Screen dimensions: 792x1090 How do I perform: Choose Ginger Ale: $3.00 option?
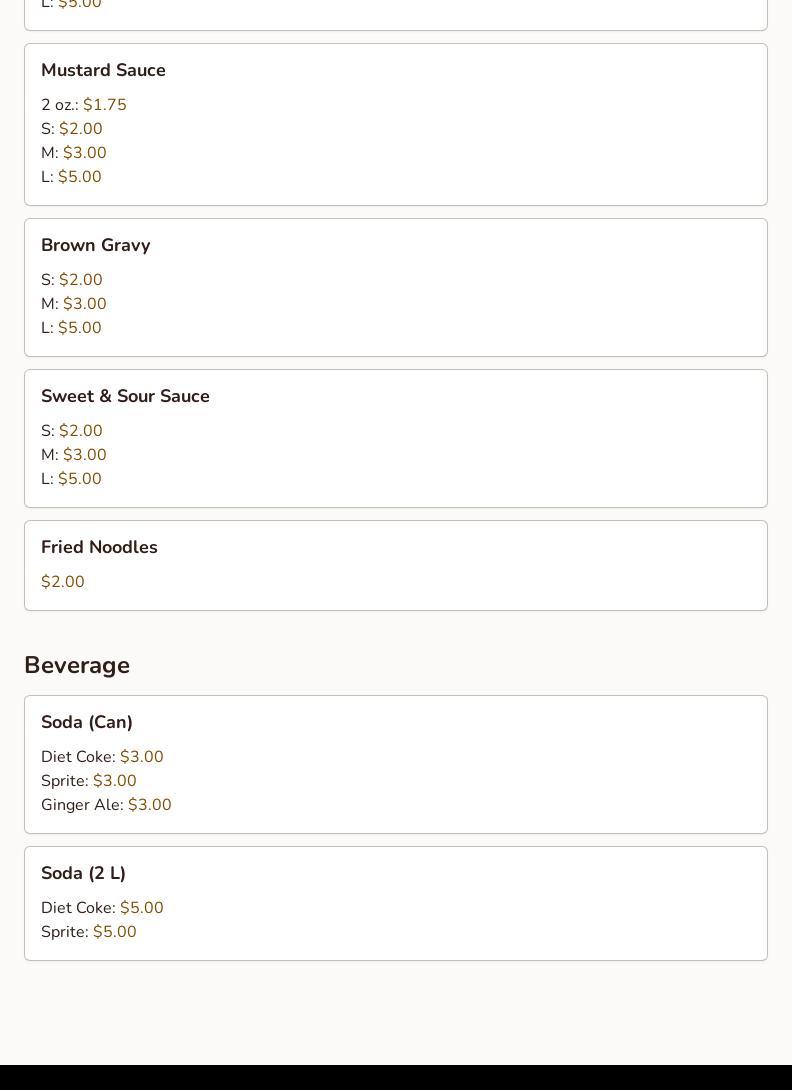click(106, 805)
